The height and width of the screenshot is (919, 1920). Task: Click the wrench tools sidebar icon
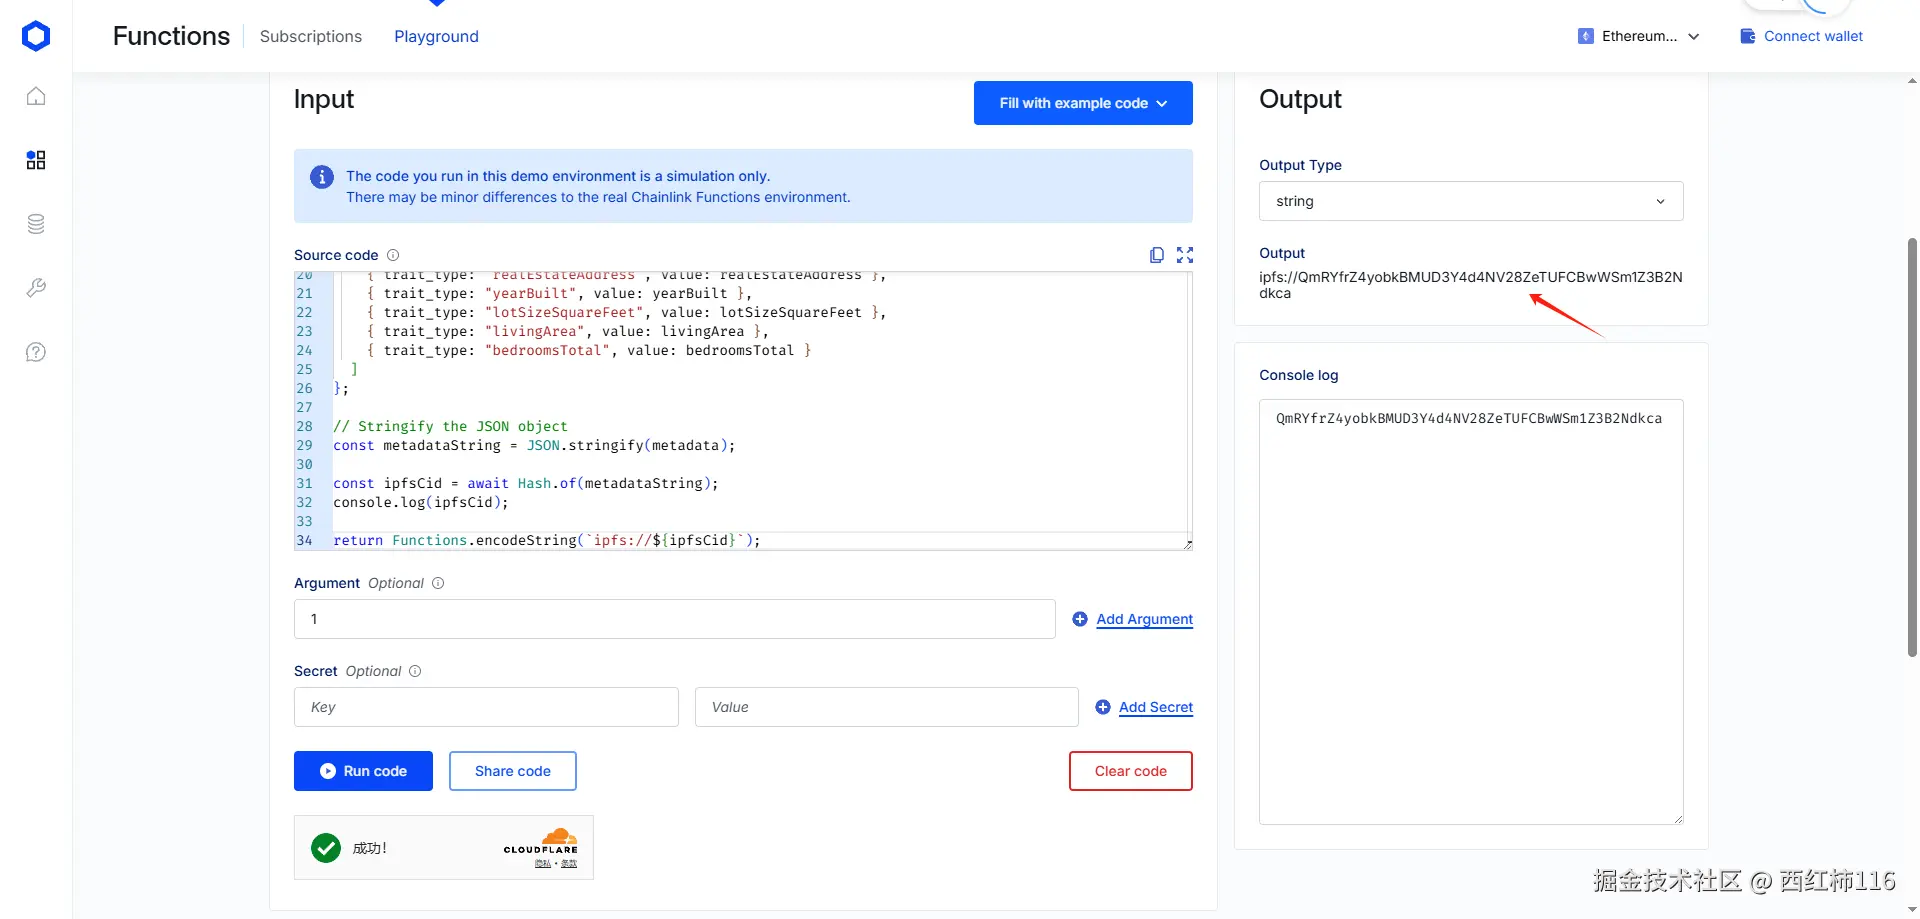[x=36, y=288]
